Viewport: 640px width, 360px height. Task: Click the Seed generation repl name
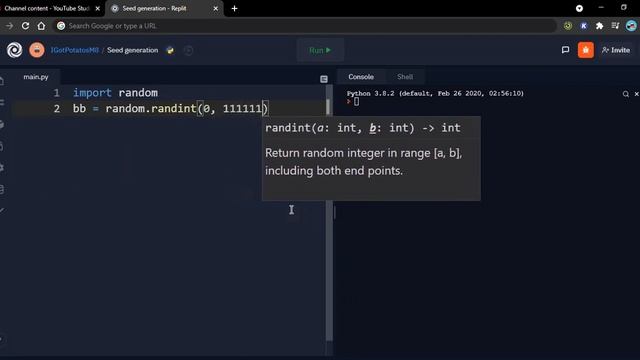tap(133, 50)
